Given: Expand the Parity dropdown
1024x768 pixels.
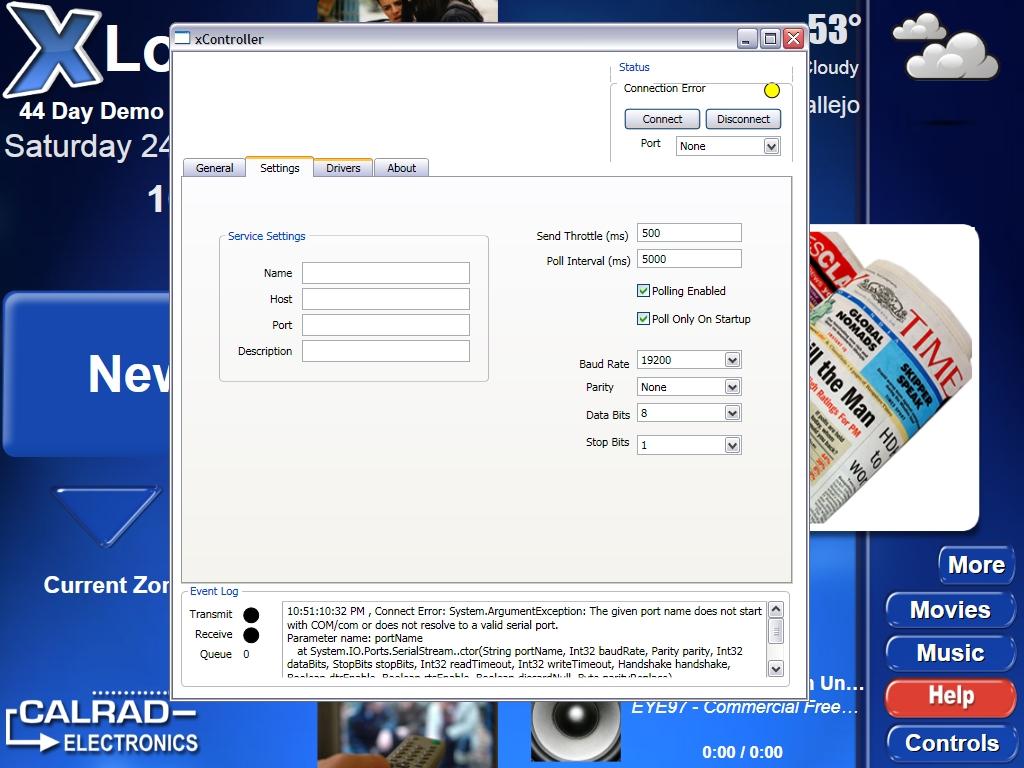Looking at the screenshot, I should (732, 387).
